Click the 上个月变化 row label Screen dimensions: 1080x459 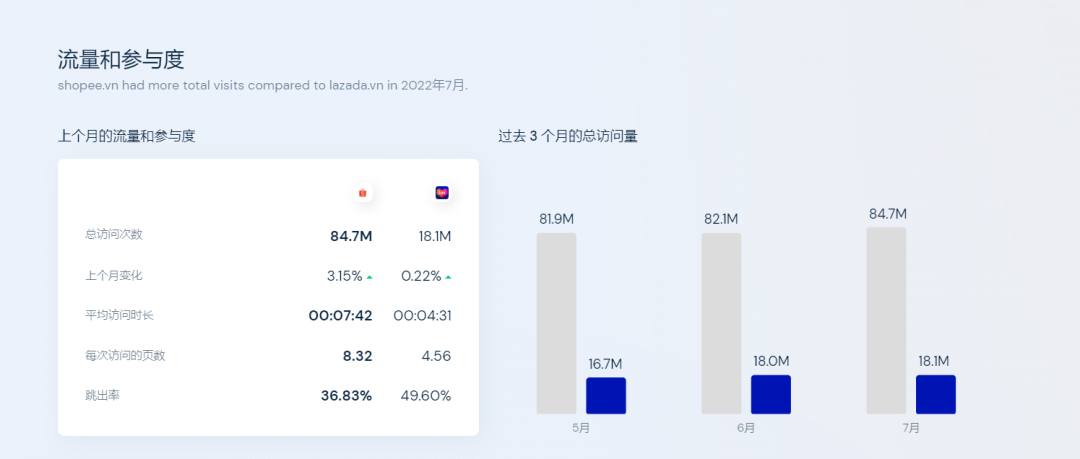114,275
